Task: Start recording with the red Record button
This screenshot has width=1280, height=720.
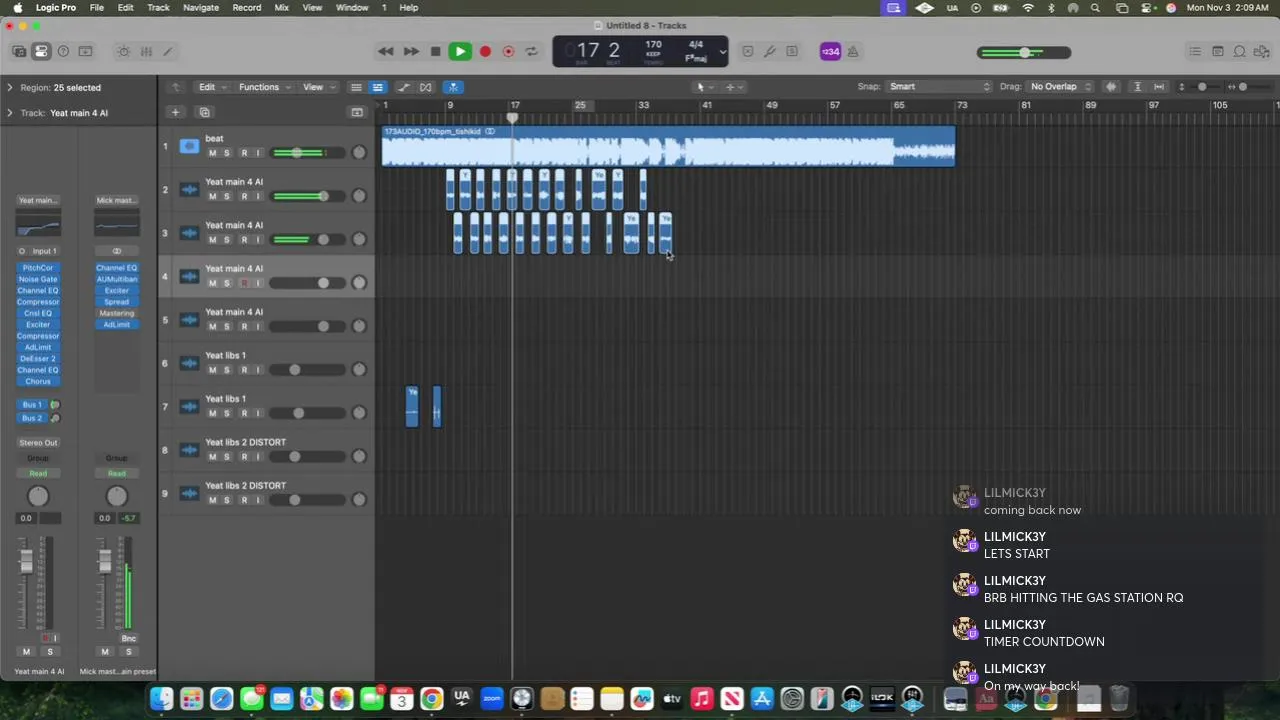Action: pyautogui.click(x=485, y=51)
